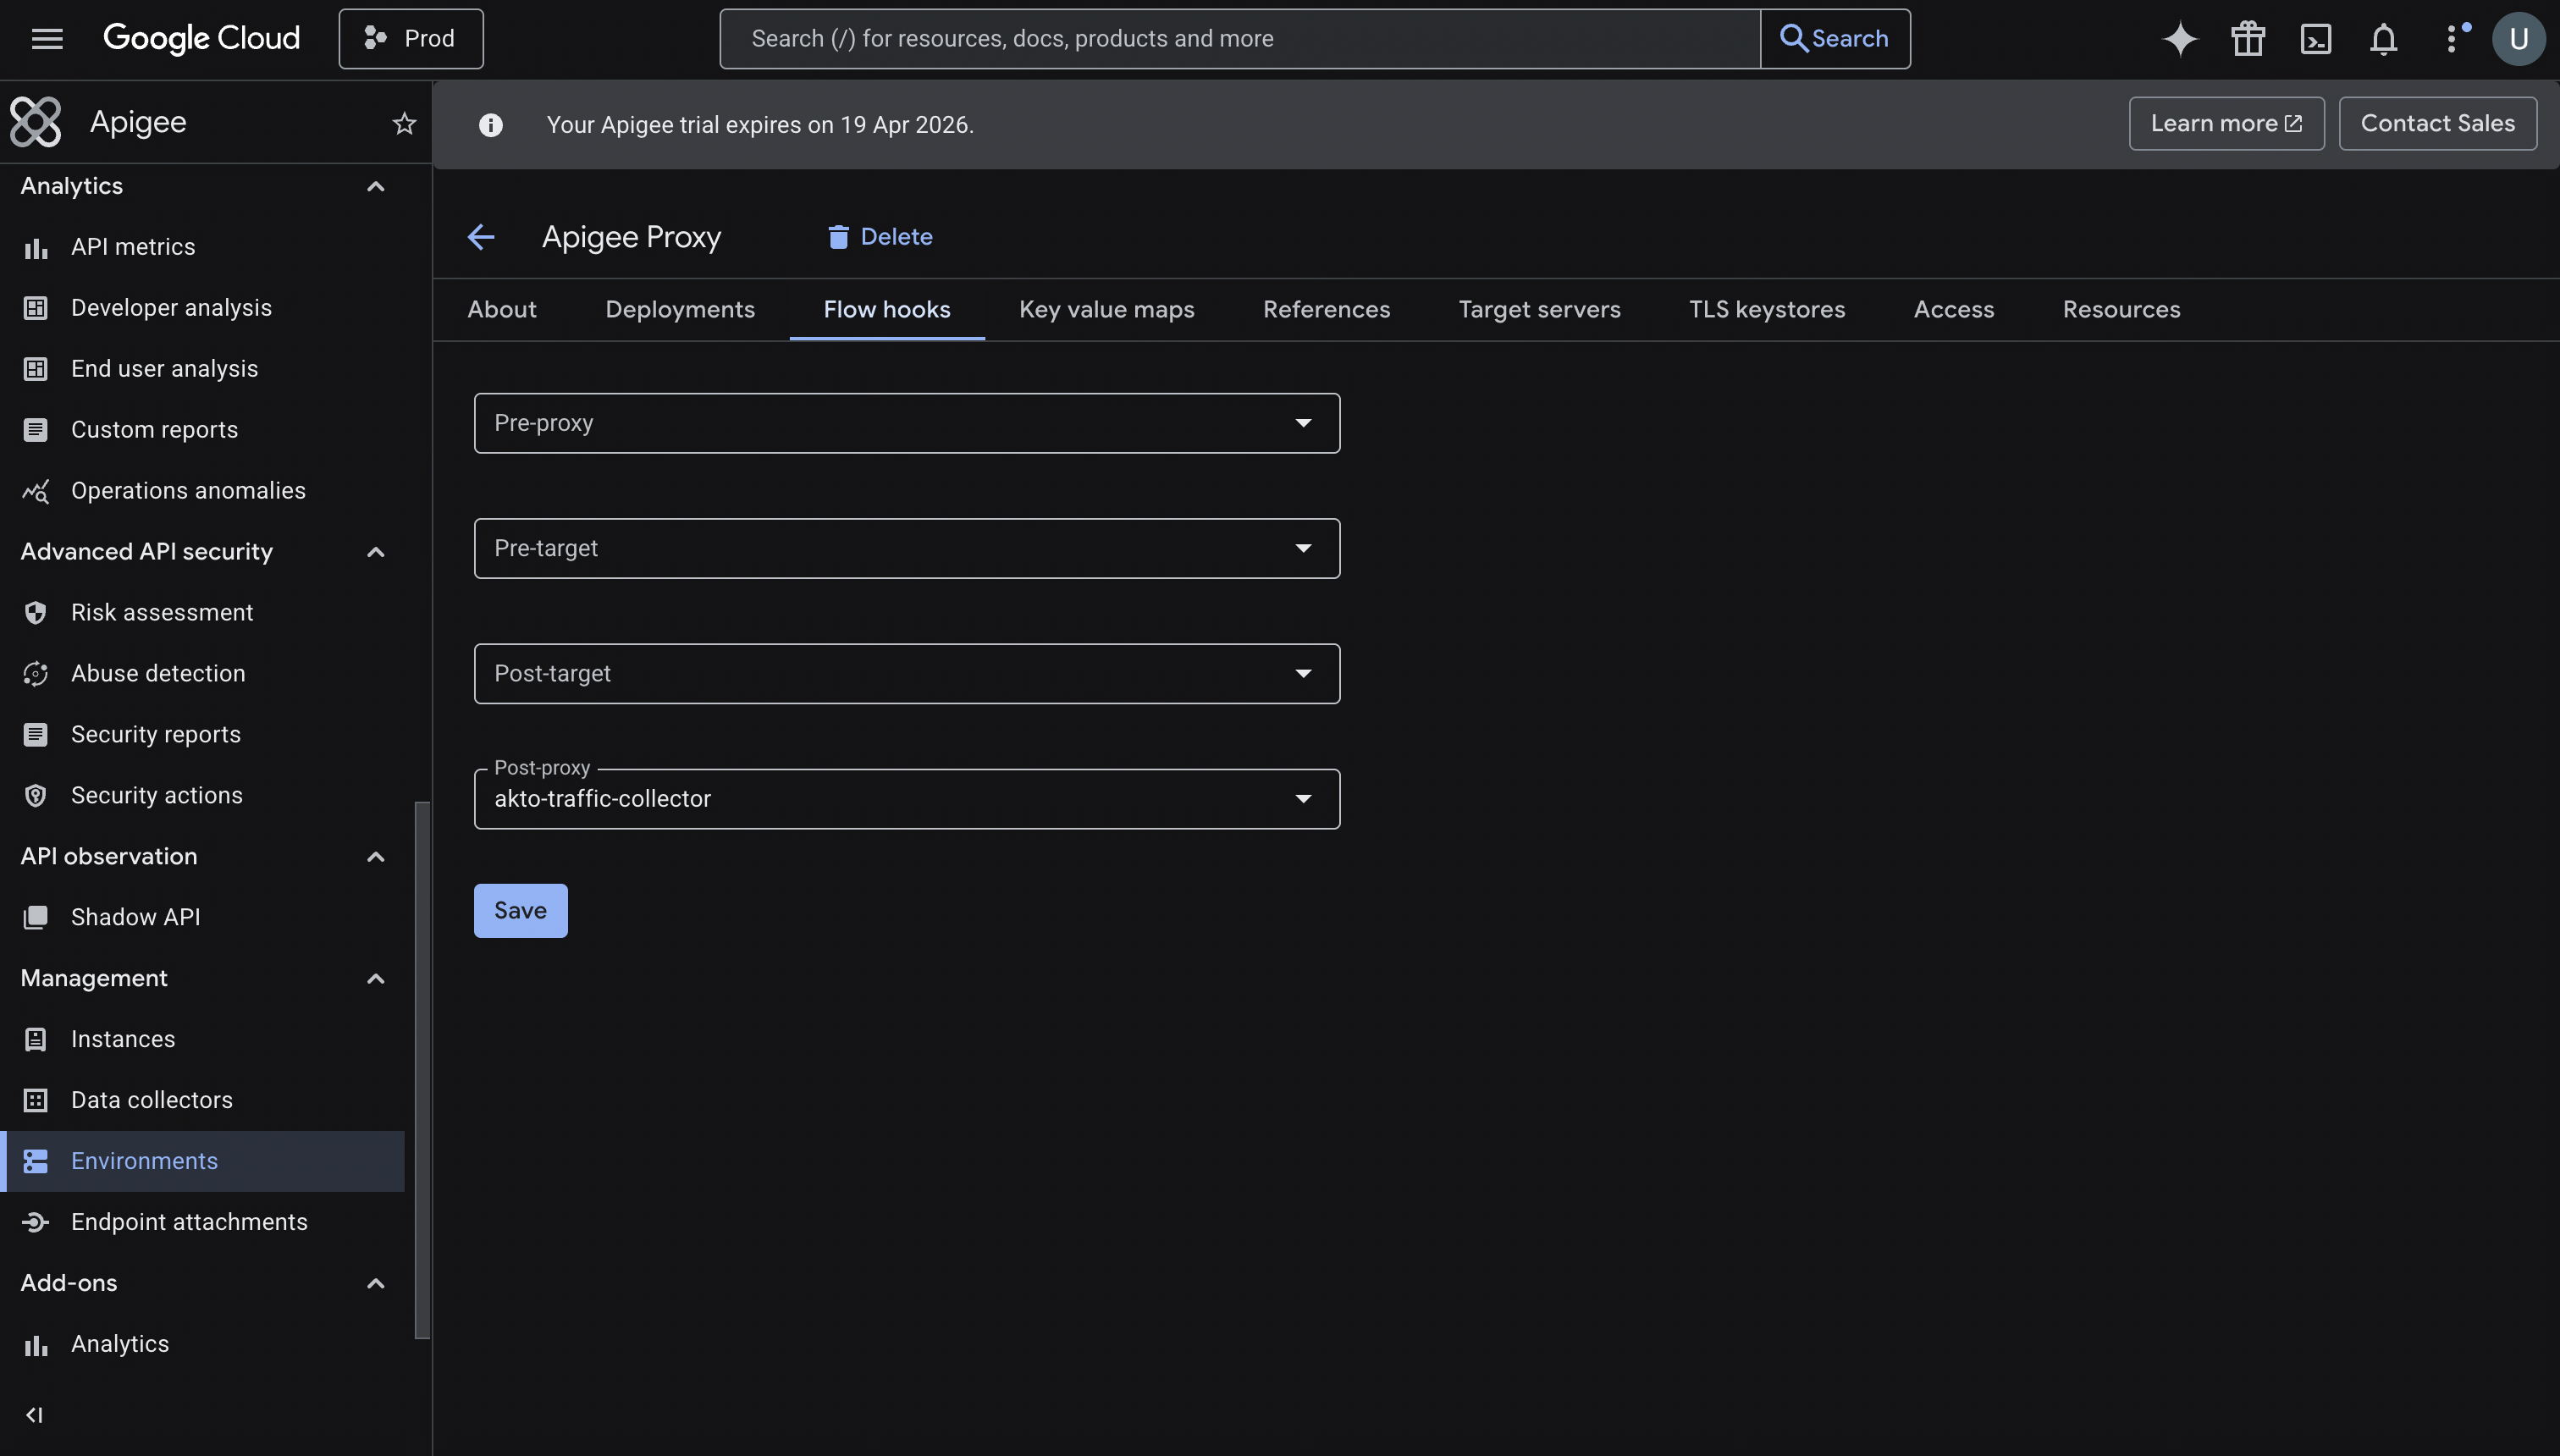Go back using the left arrow
The width and height of the screenshot is (2560, 1456).
(x=481, y=237)
